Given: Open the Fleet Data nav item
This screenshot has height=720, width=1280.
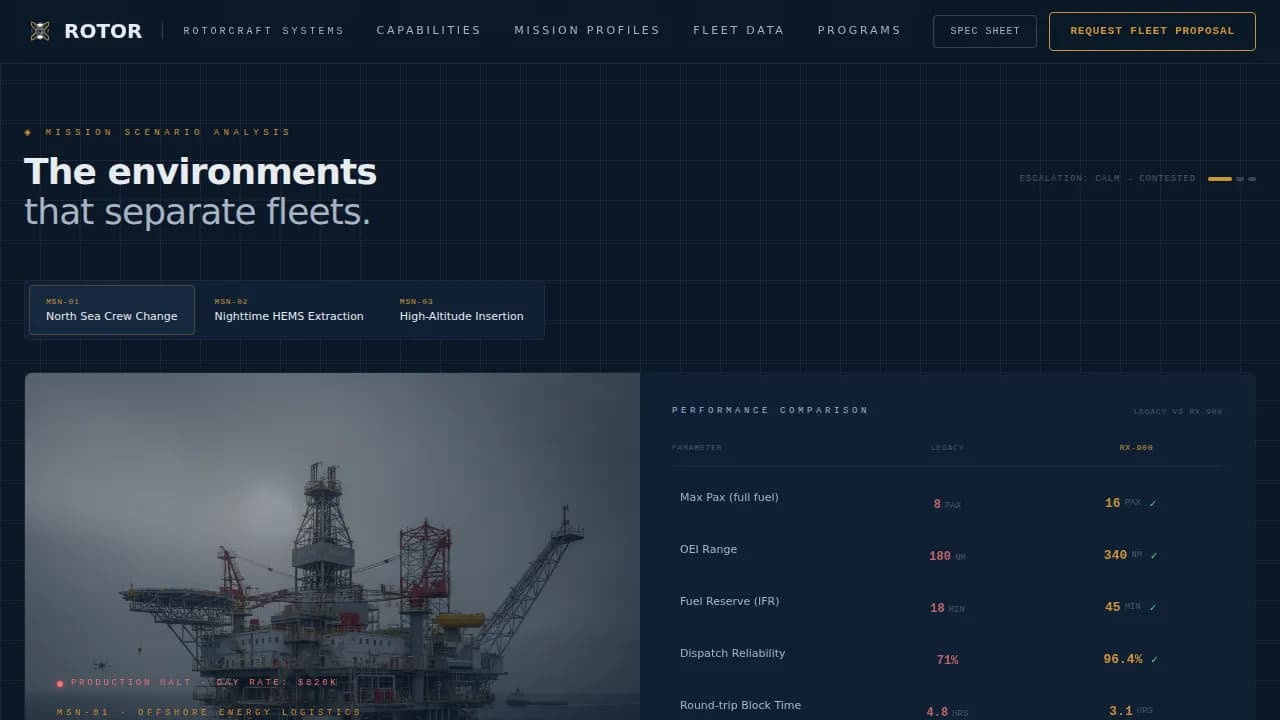Looking at the screenshot, I should (738, 31).
